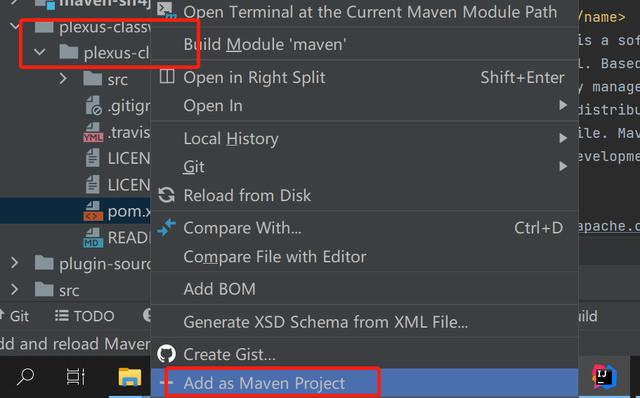
Task: Click the Task View taskbar icon
Action: click(x=76, y=377)
